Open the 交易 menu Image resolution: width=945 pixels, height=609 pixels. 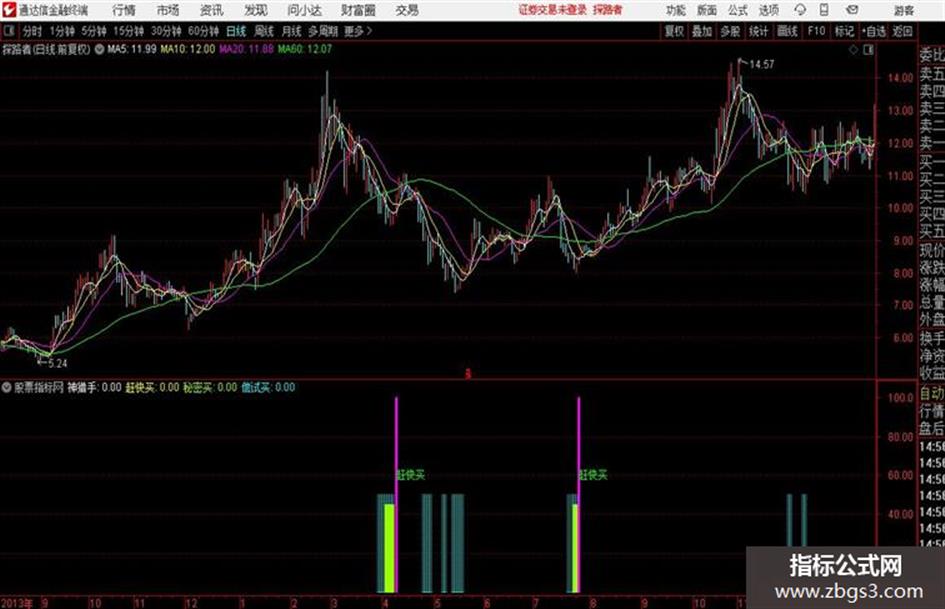point(407,10)
